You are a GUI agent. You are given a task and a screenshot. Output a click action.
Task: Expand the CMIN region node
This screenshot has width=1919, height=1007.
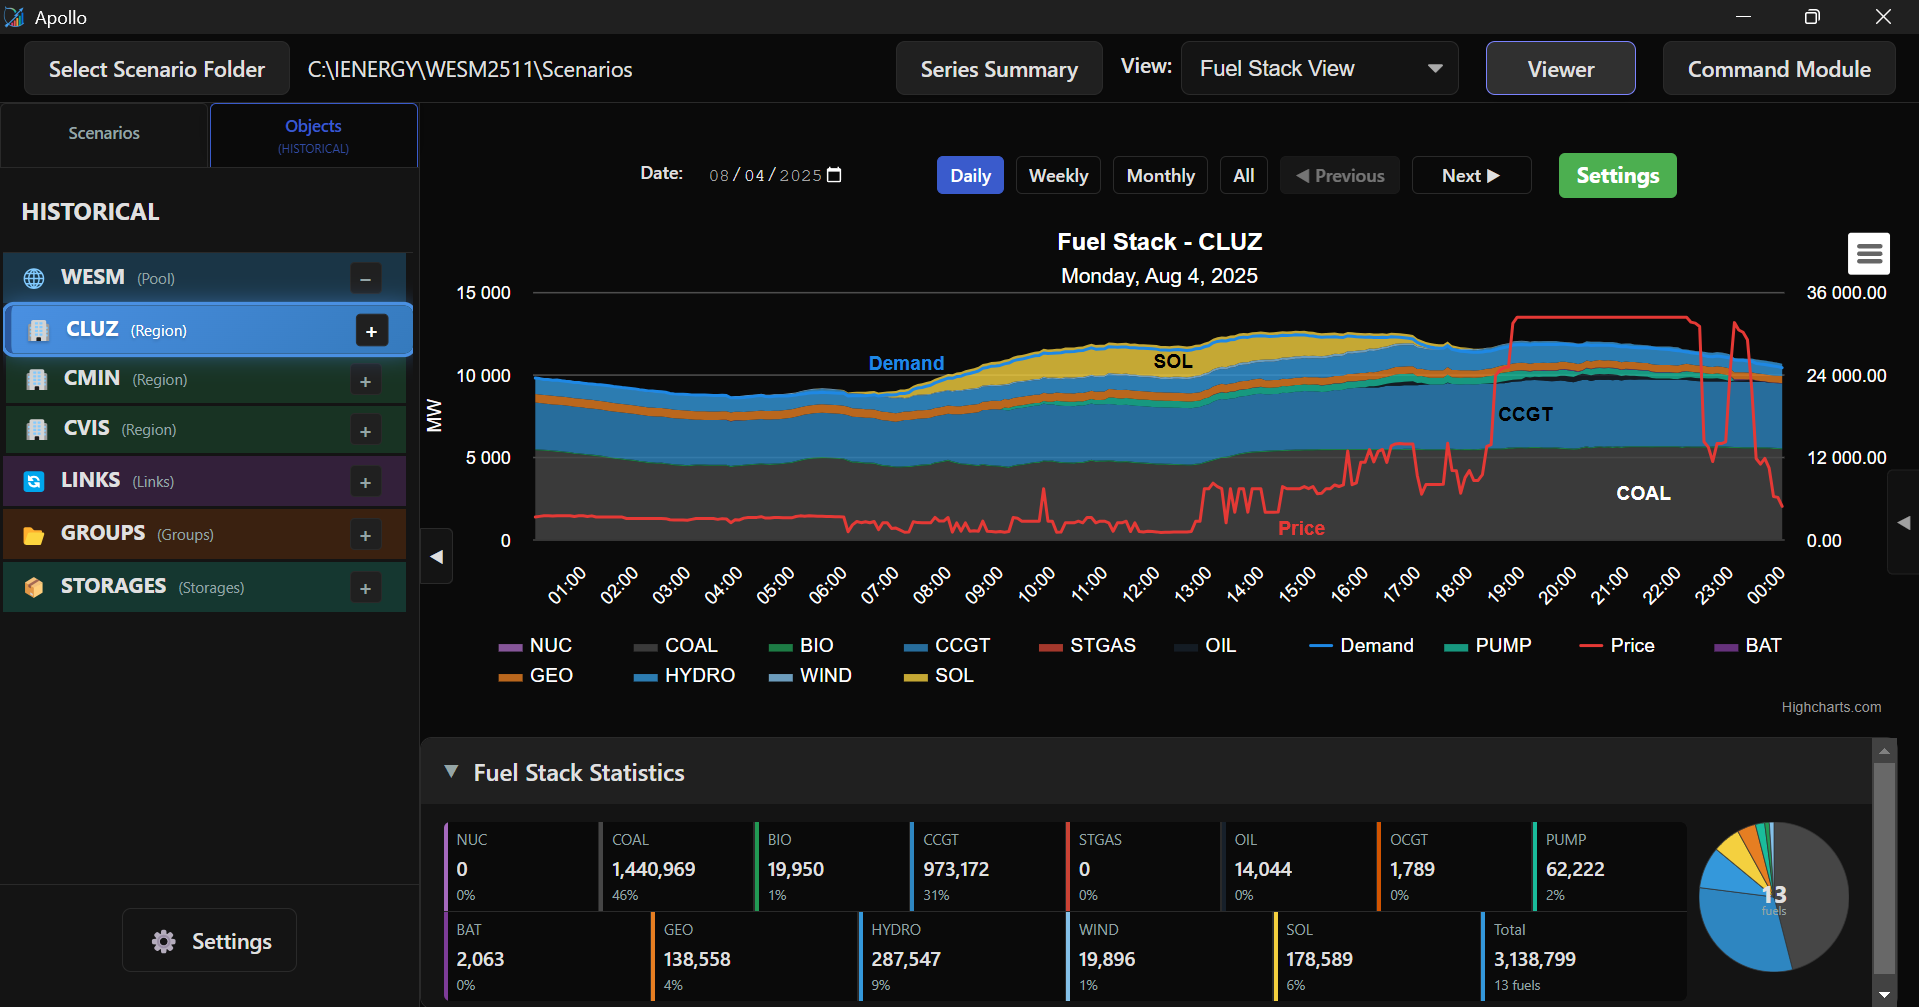pyautogui.click(x=365, y=381)
